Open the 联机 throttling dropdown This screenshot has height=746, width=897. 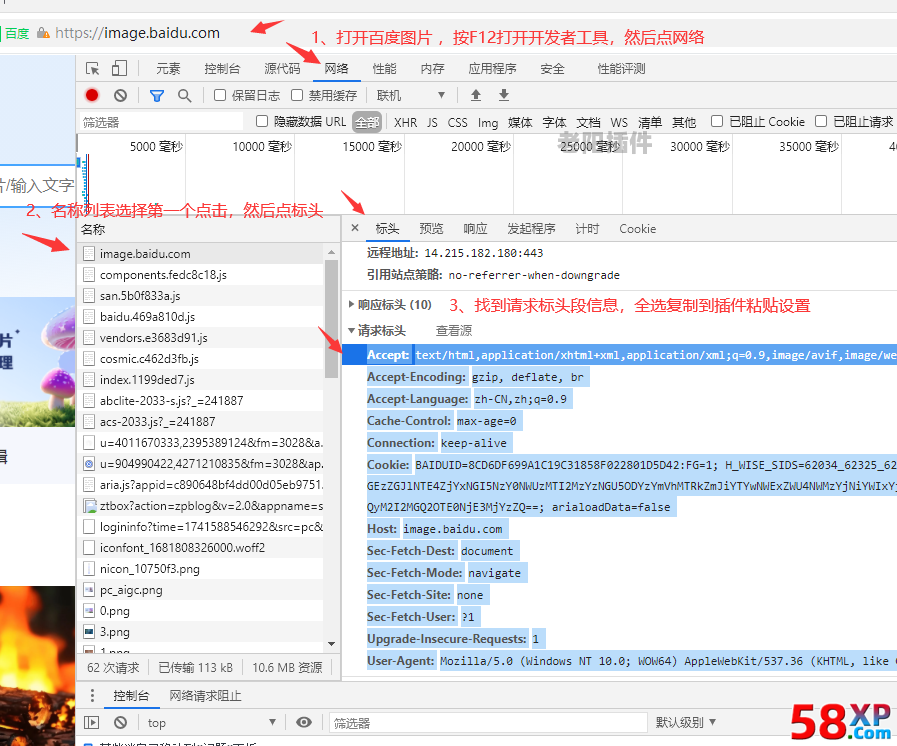tap(410, 96)
